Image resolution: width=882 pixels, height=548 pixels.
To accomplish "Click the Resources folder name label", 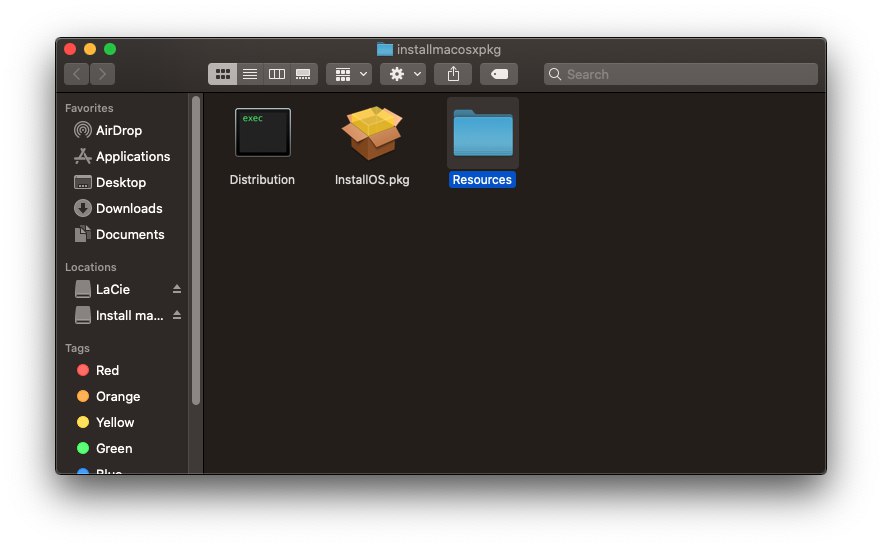I will click(482, 179).
